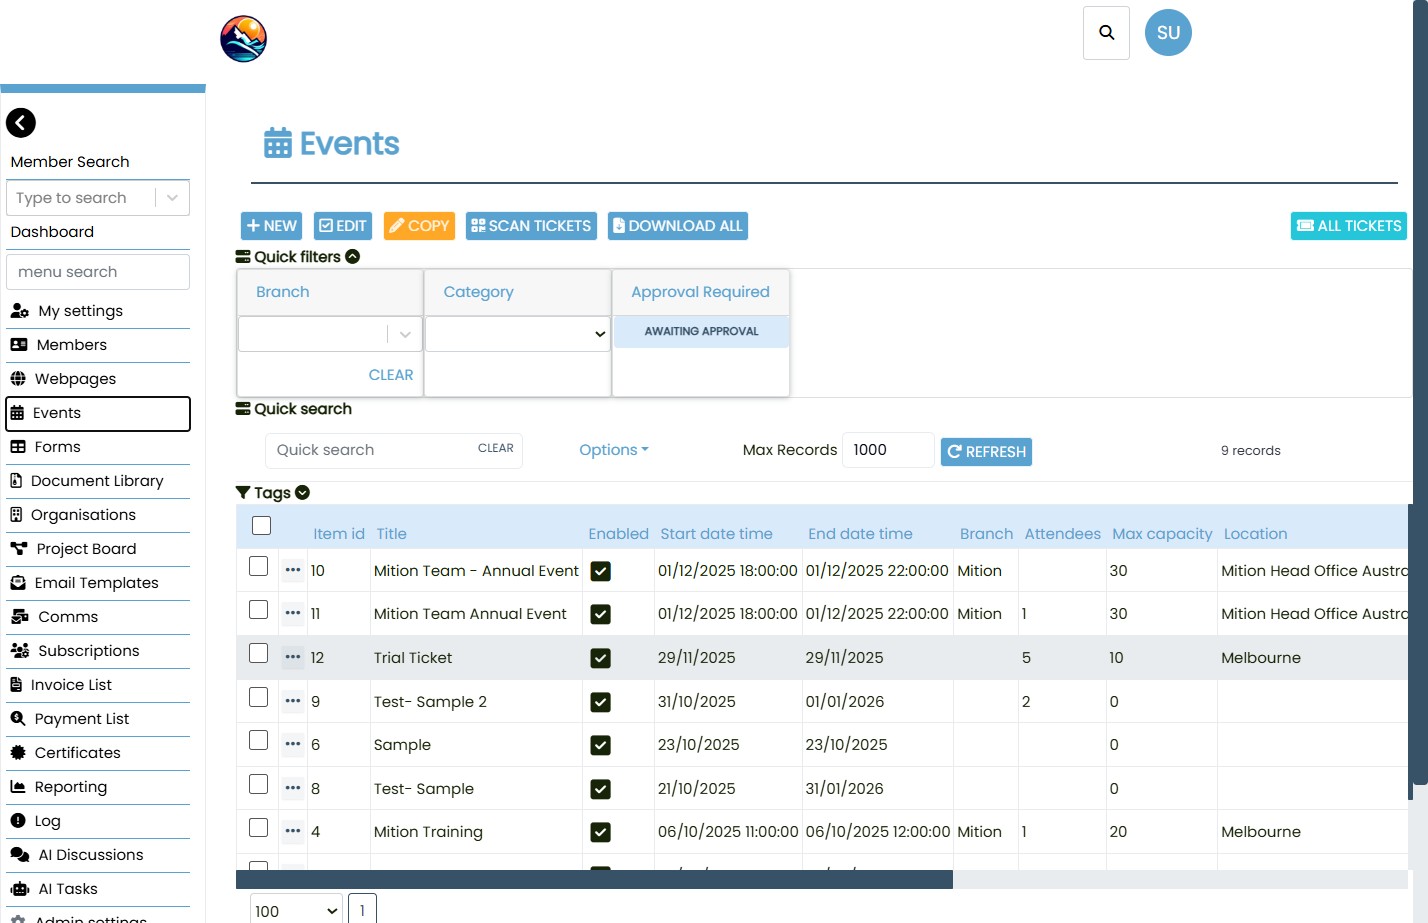This screenshot has height=923, width=1428.
Task: Select row checkbox for Mition Training event
Action: (x=259, y=828)
